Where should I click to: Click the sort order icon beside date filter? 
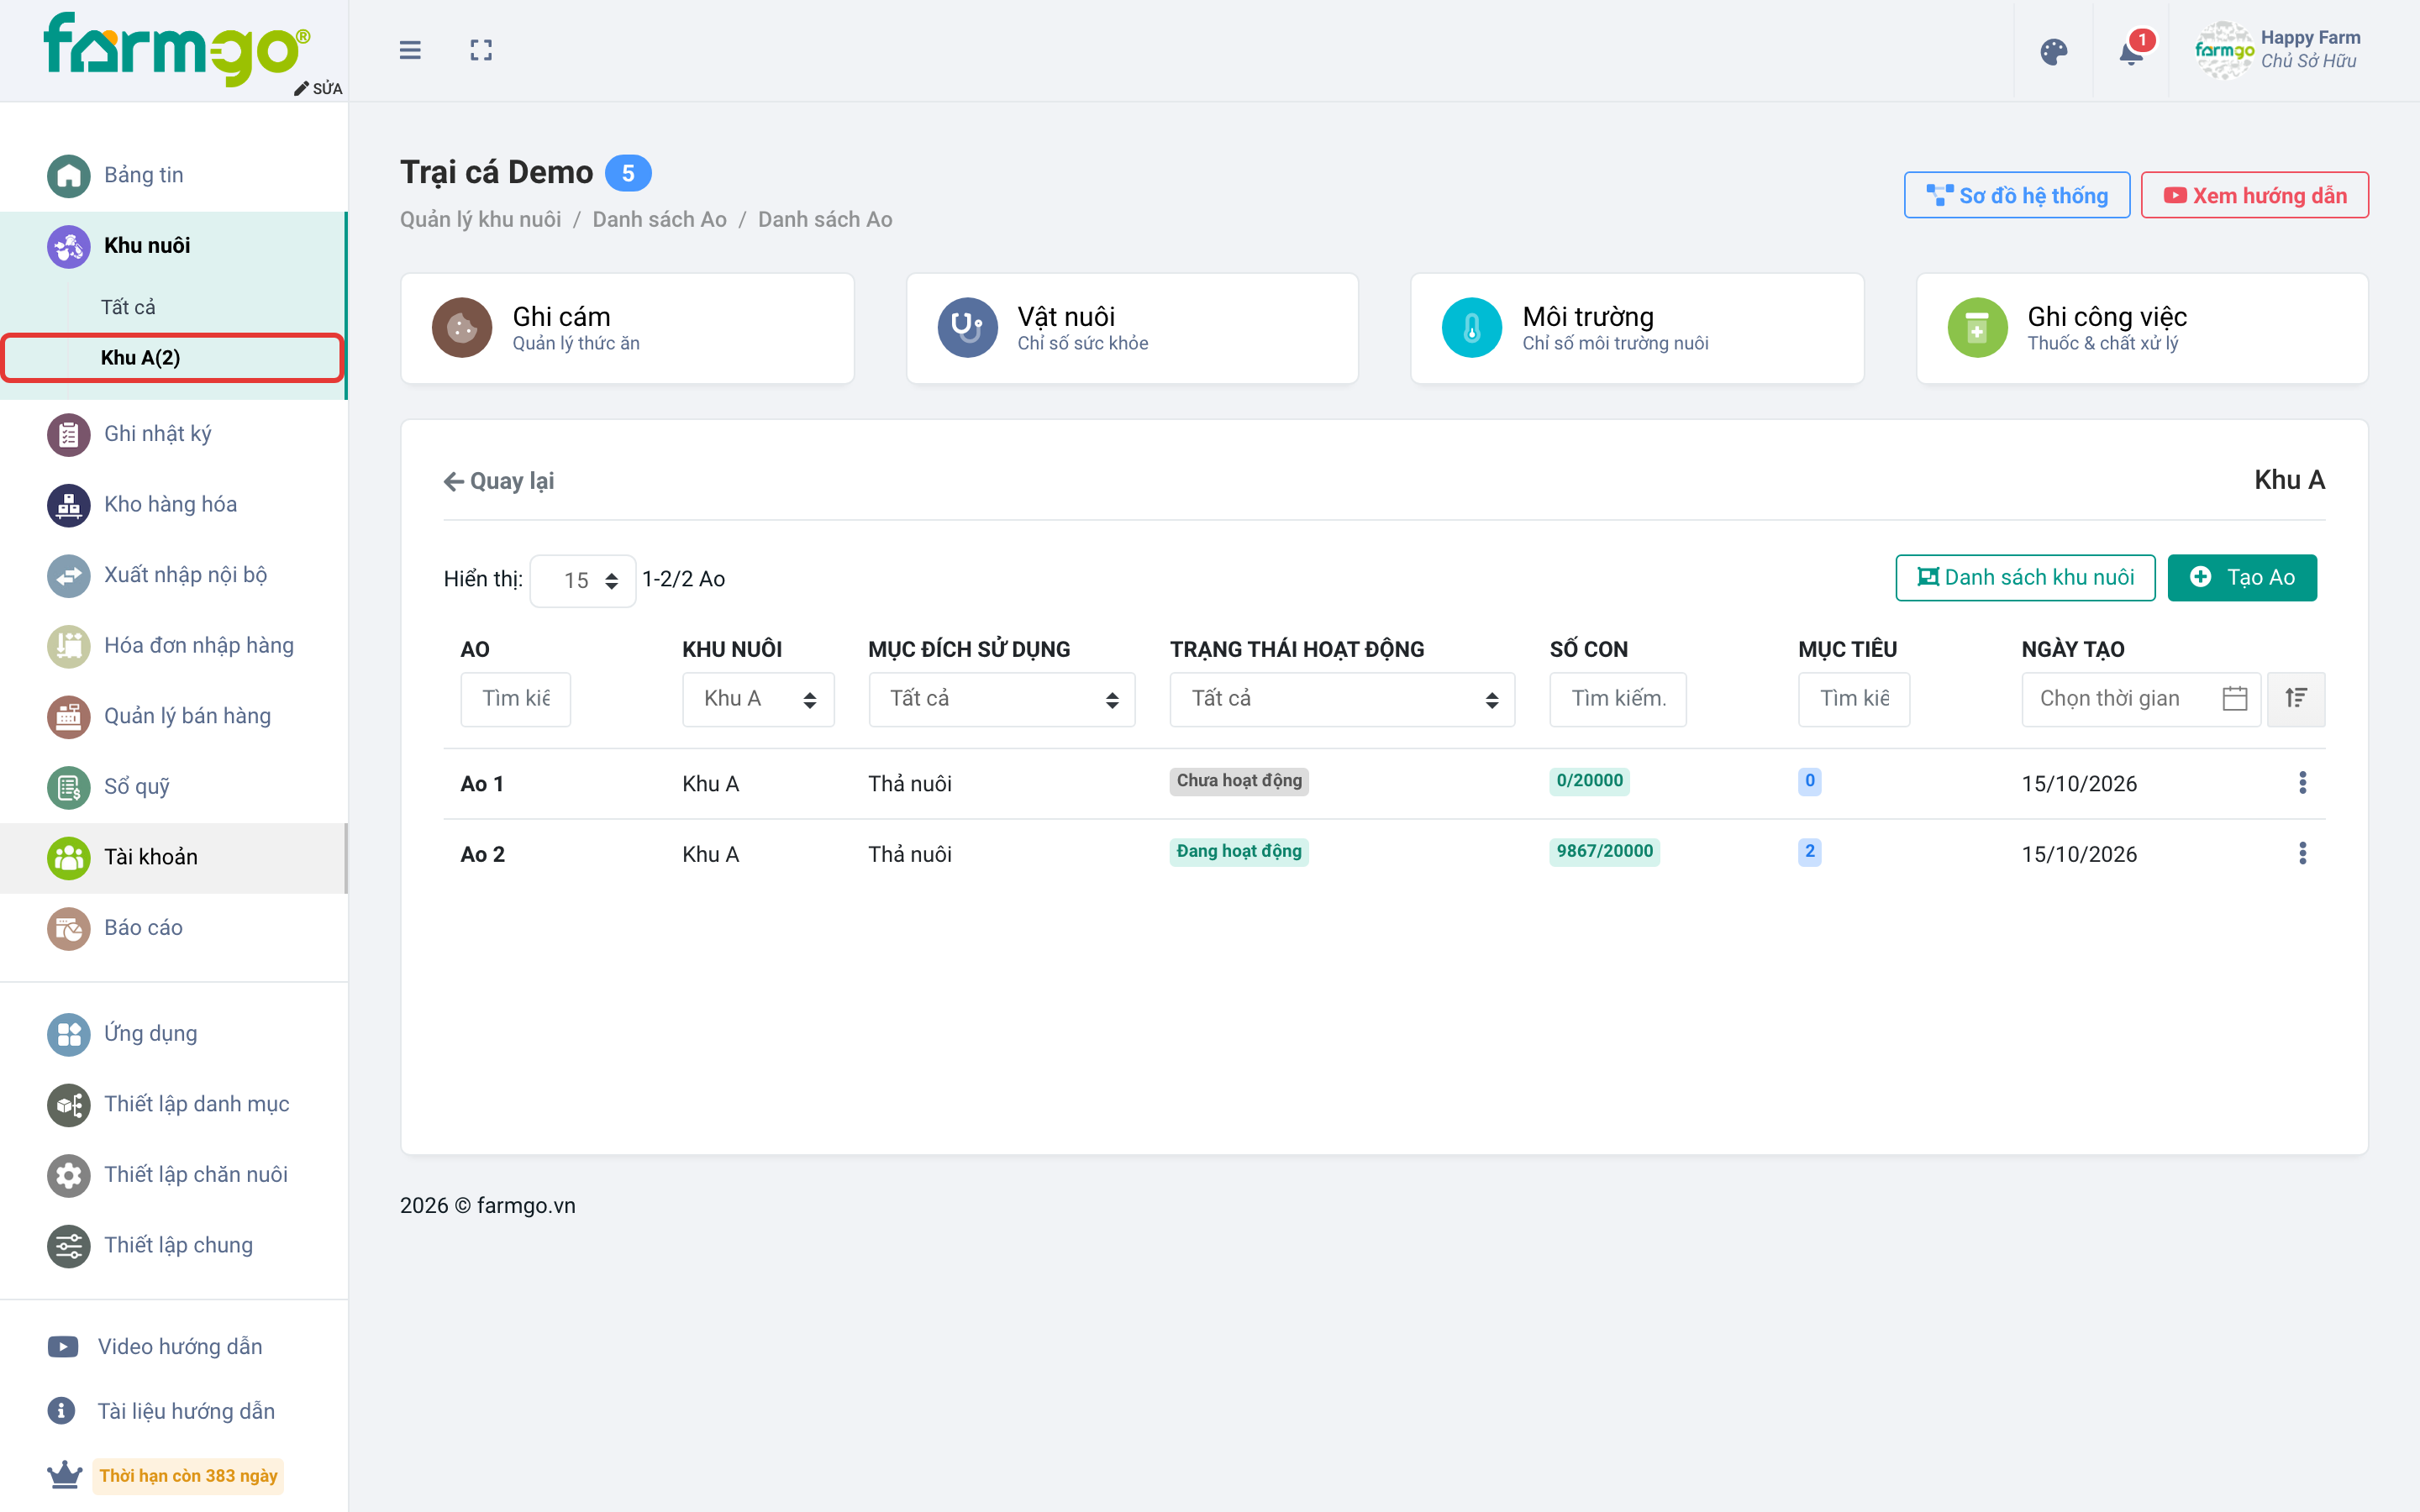point(2296,698)
